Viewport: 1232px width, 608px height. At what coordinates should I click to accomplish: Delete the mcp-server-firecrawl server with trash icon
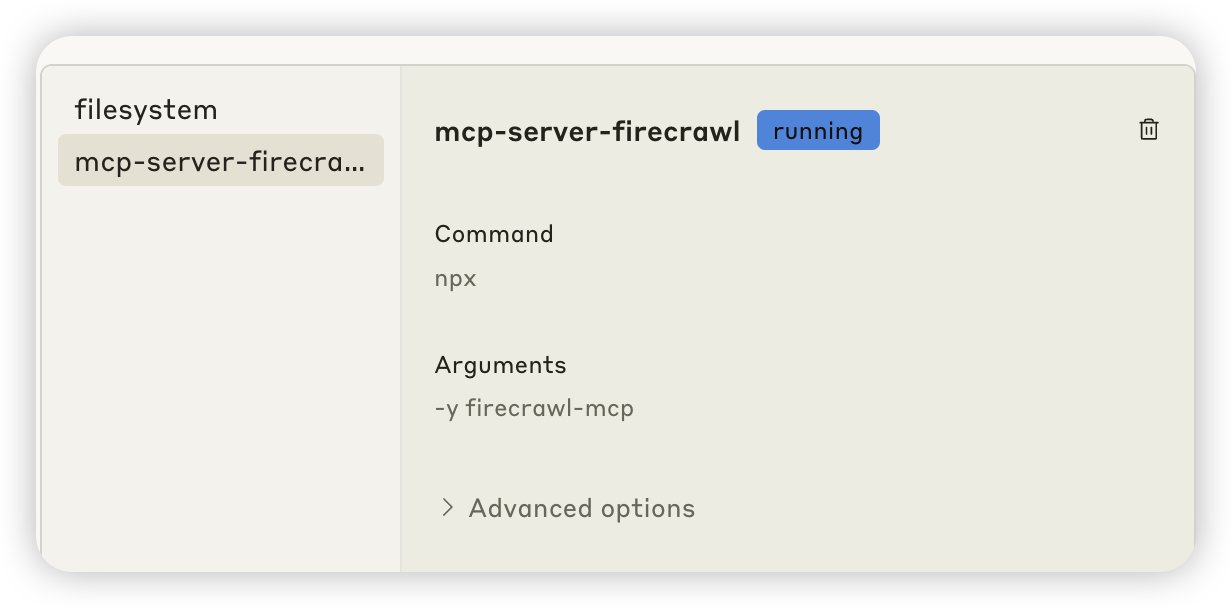1149,130
